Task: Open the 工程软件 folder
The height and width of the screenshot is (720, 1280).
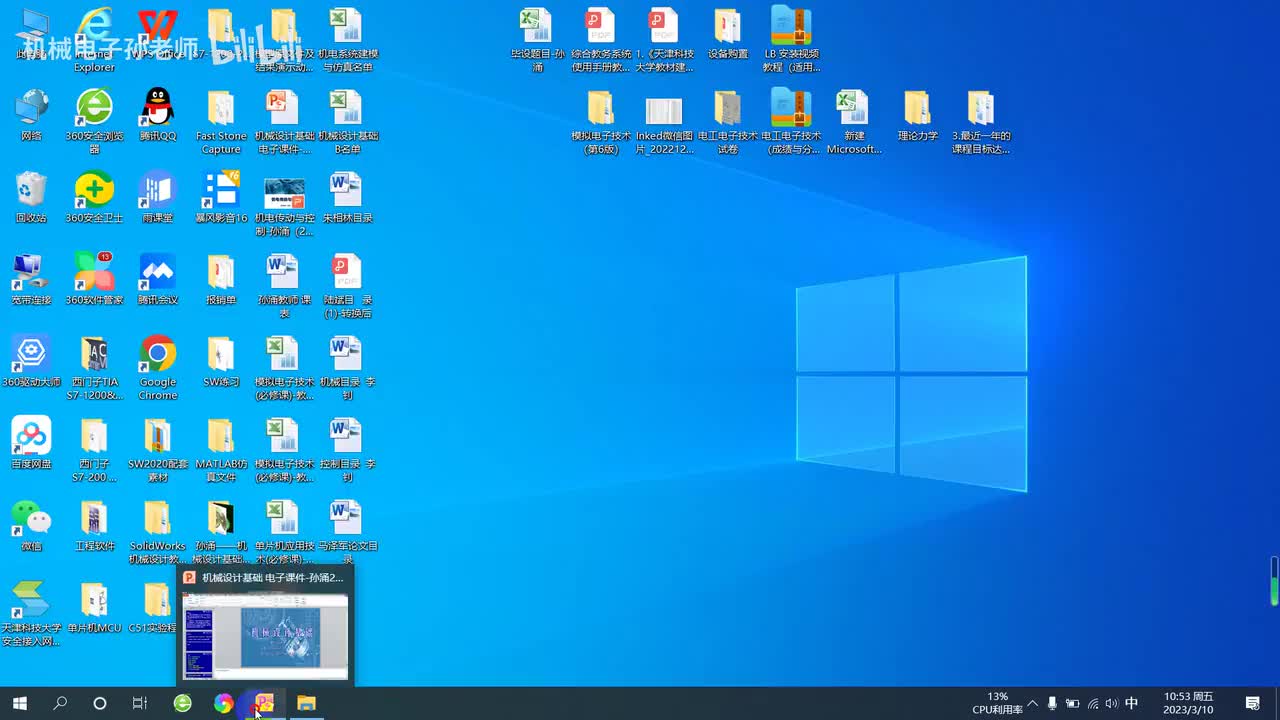Action: point(94,525)
